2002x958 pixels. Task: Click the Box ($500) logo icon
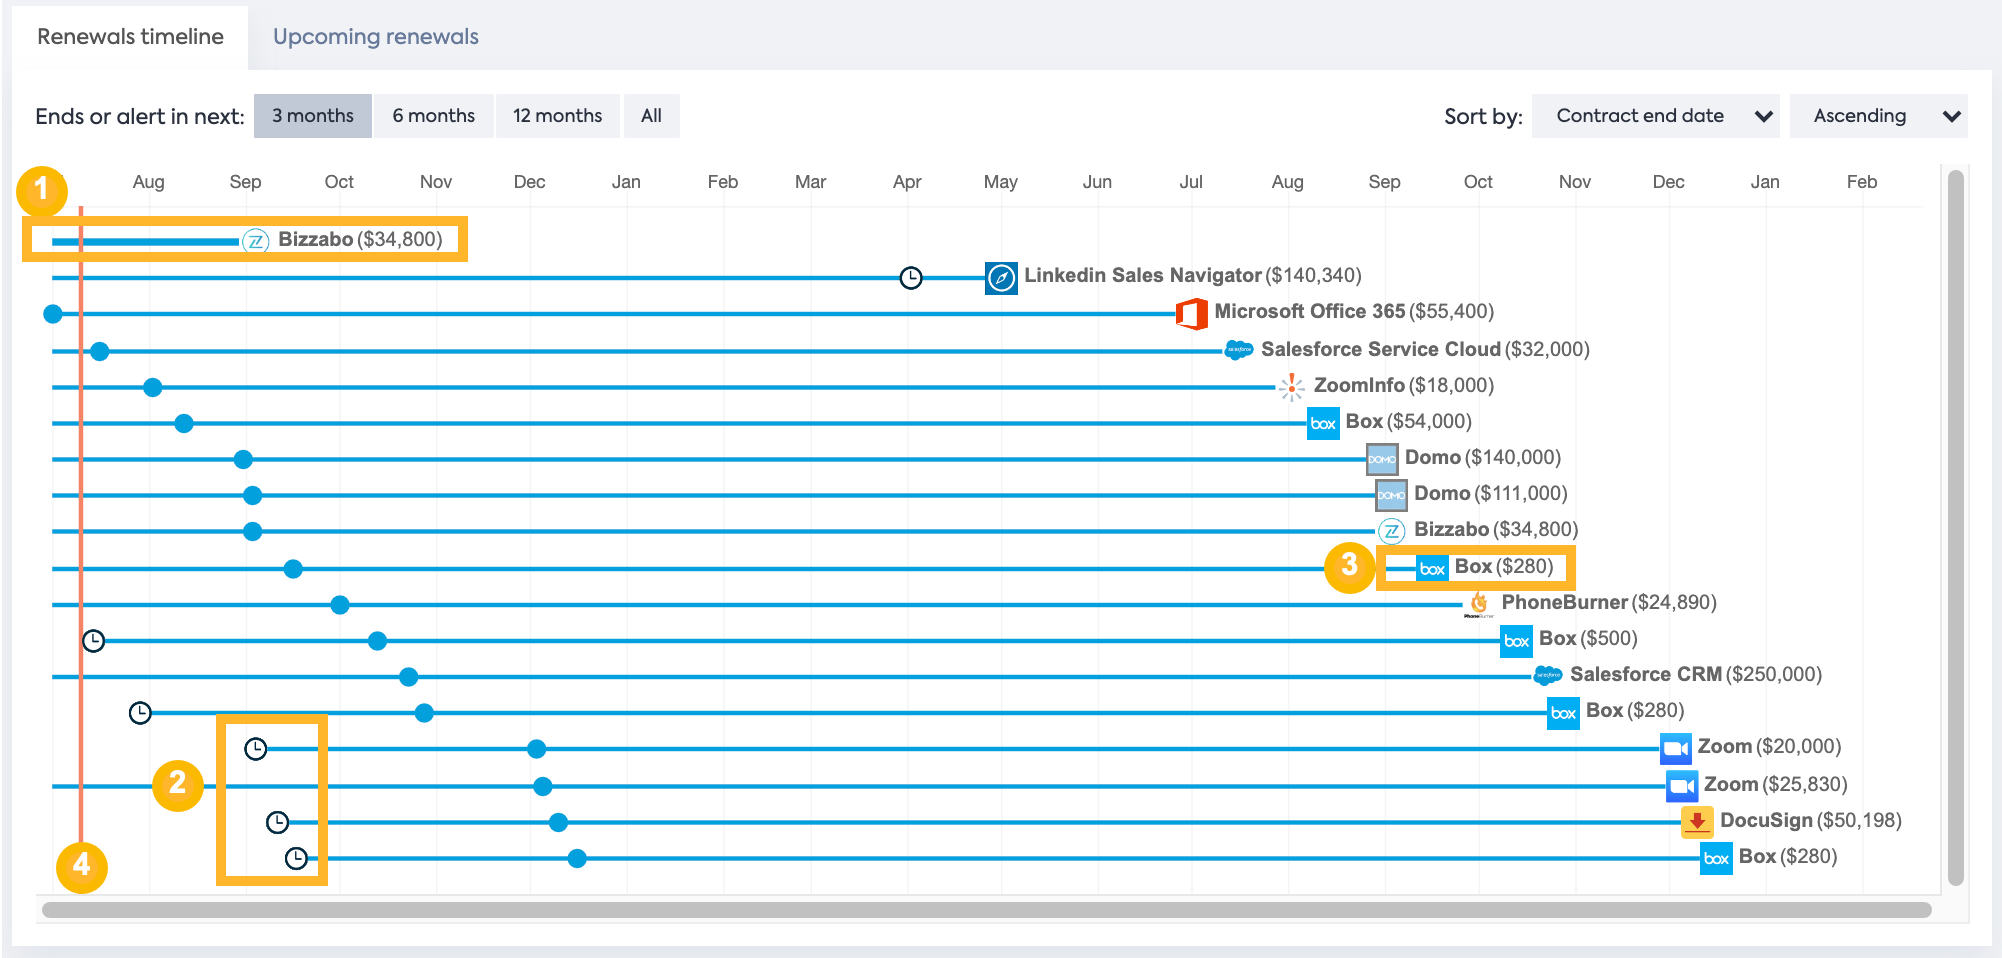click(x=1516, y=640)
